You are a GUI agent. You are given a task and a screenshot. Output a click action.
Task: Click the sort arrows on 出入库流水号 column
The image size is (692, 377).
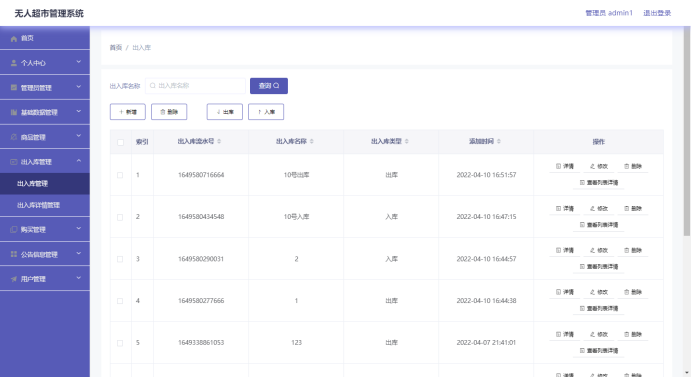click(219, 141)
